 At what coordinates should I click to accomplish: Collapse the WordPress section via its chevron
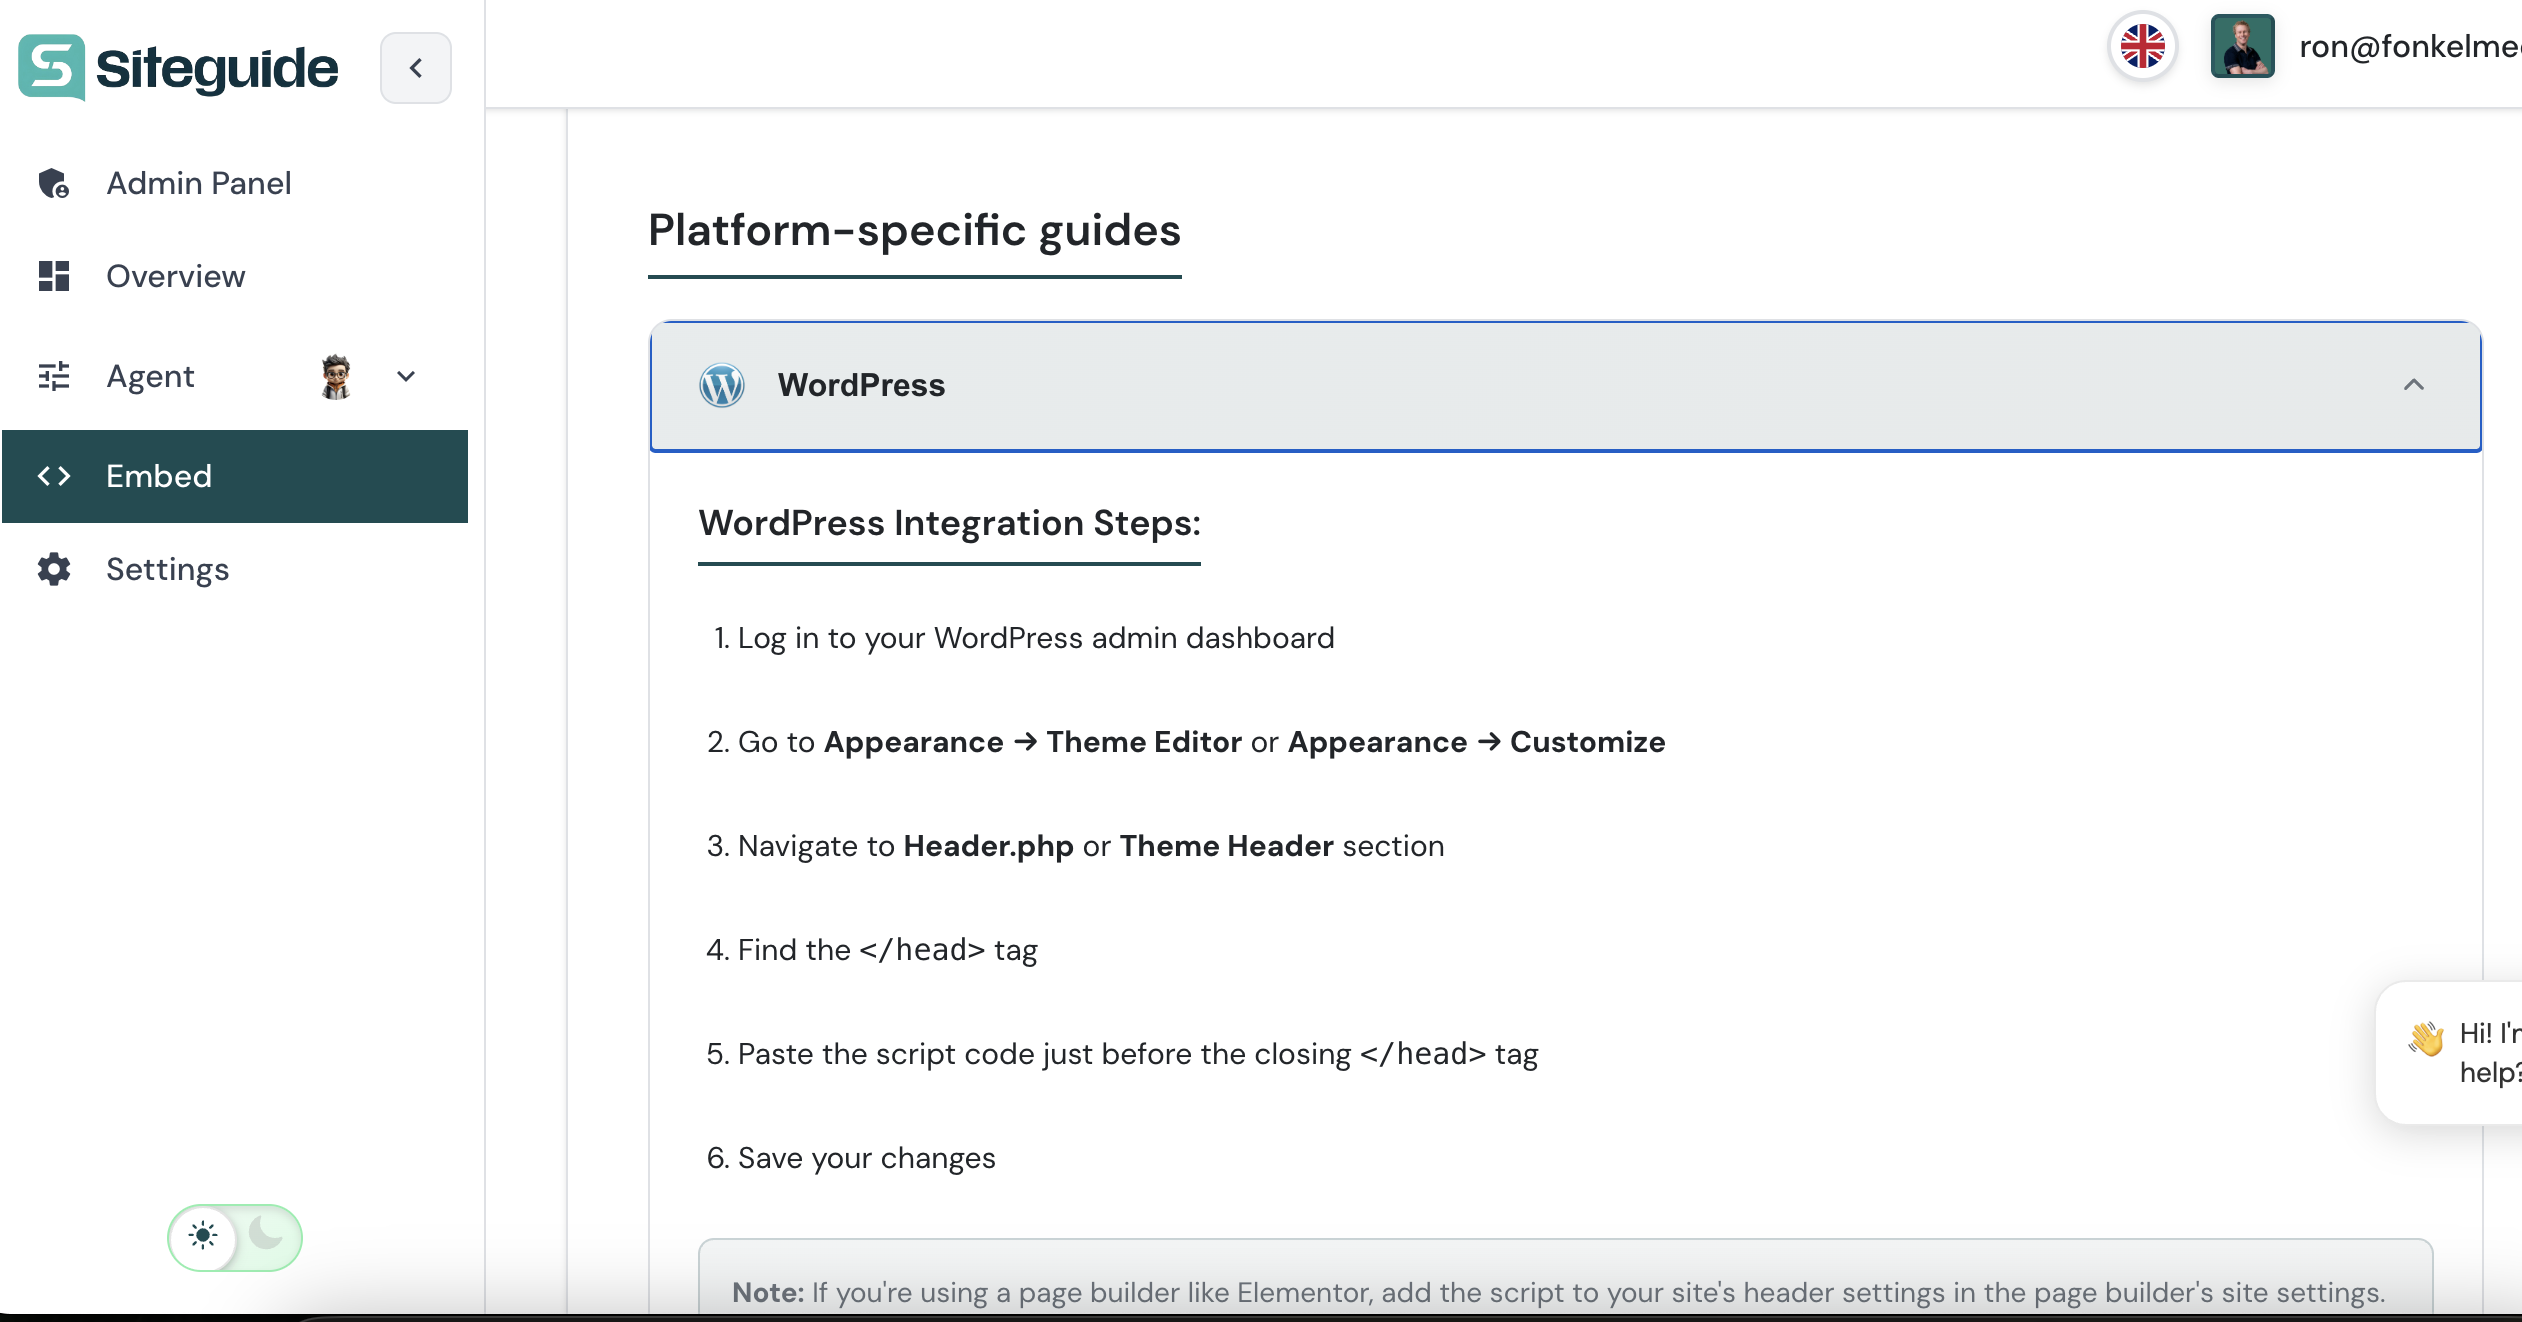point(2414,386)
